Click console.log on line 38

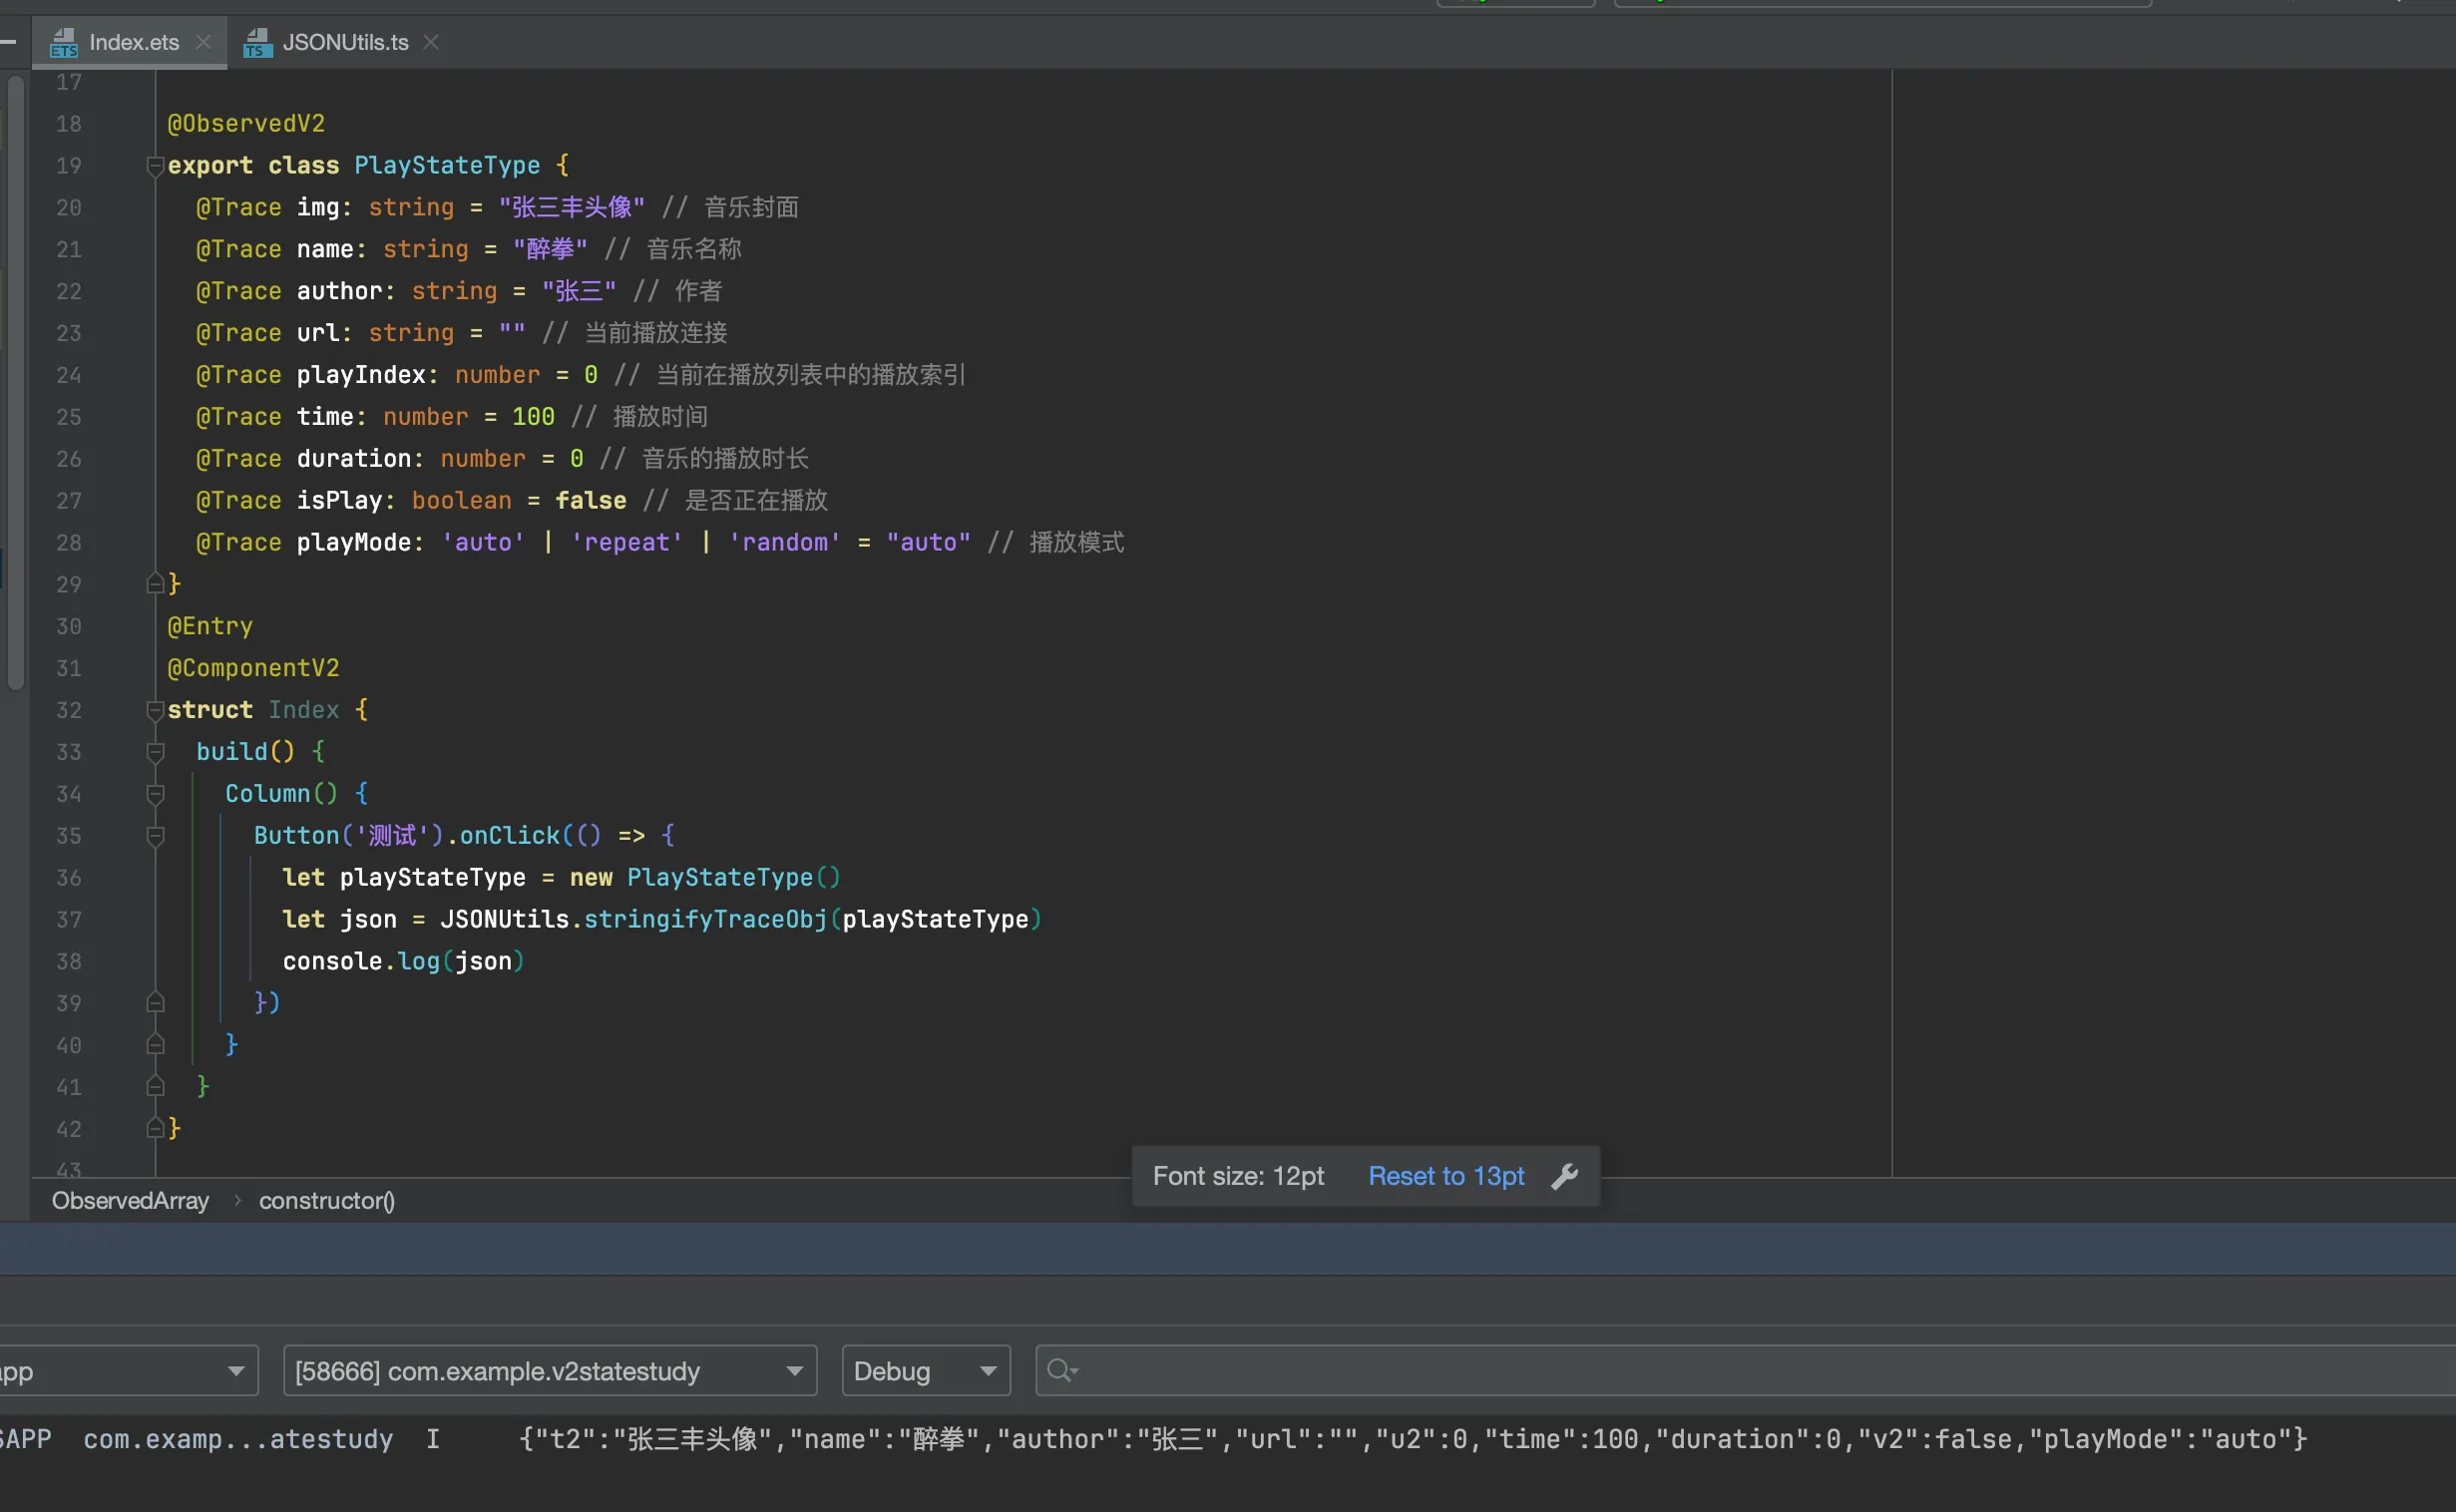361,962
